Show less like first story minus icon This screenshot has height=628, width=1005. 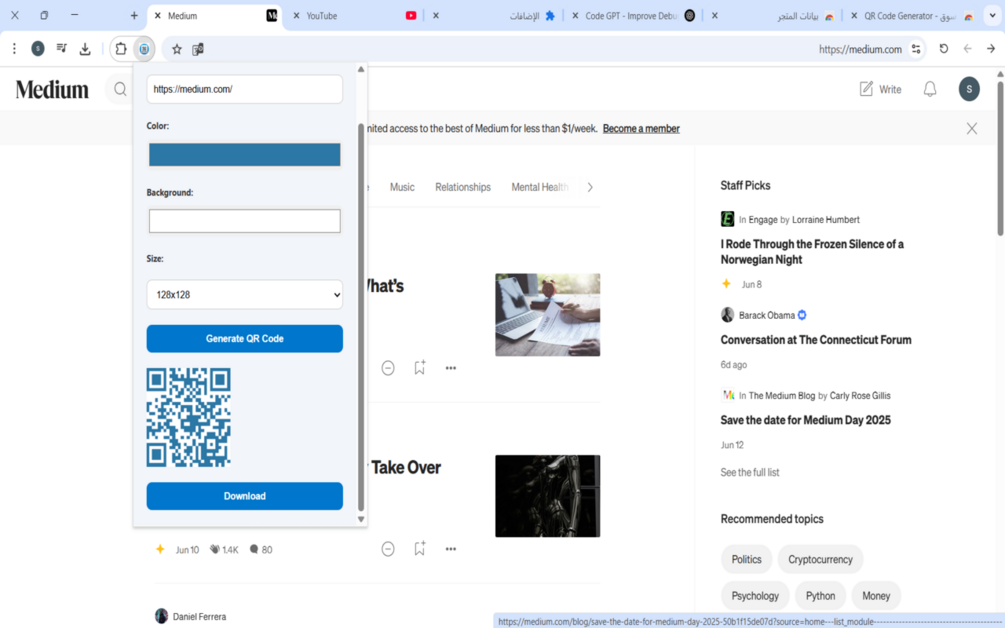(x=388, y=368)
